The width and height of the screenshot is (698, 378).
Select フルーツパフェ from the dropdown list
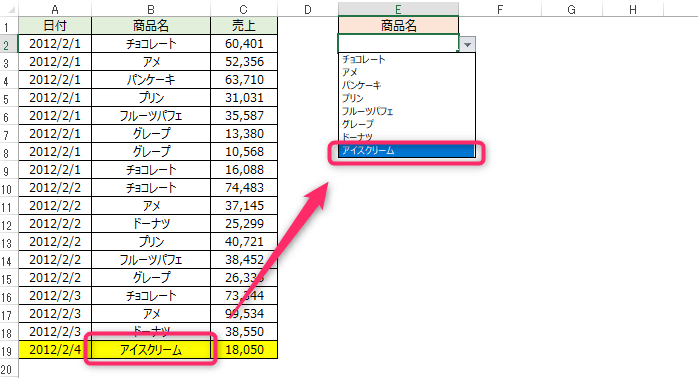[406, 111]
